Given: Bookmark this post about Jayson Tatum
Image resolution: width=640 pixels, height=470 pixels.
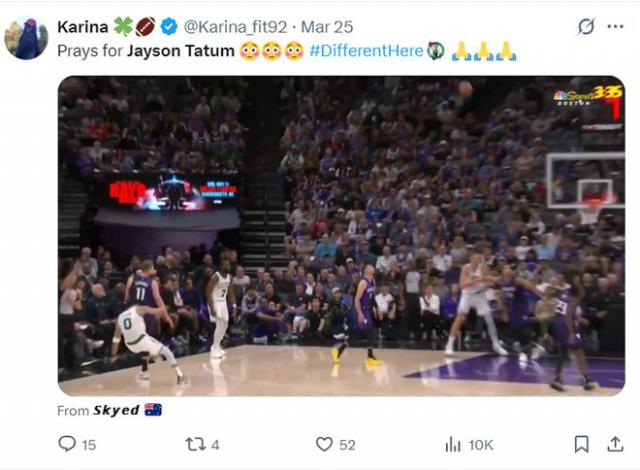Looking at the screenshot, I should pos(581,444).
